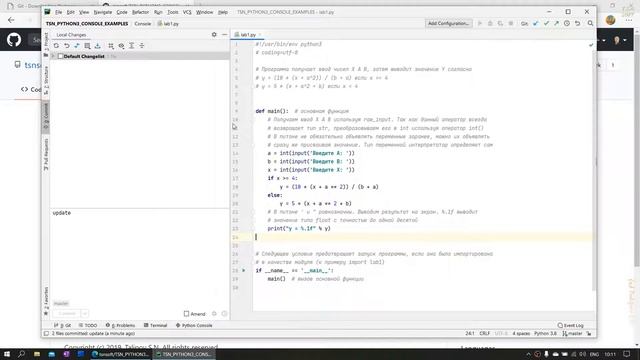Click the Shelve changes download icon
The image size is (640, 360).
point(98,46)
